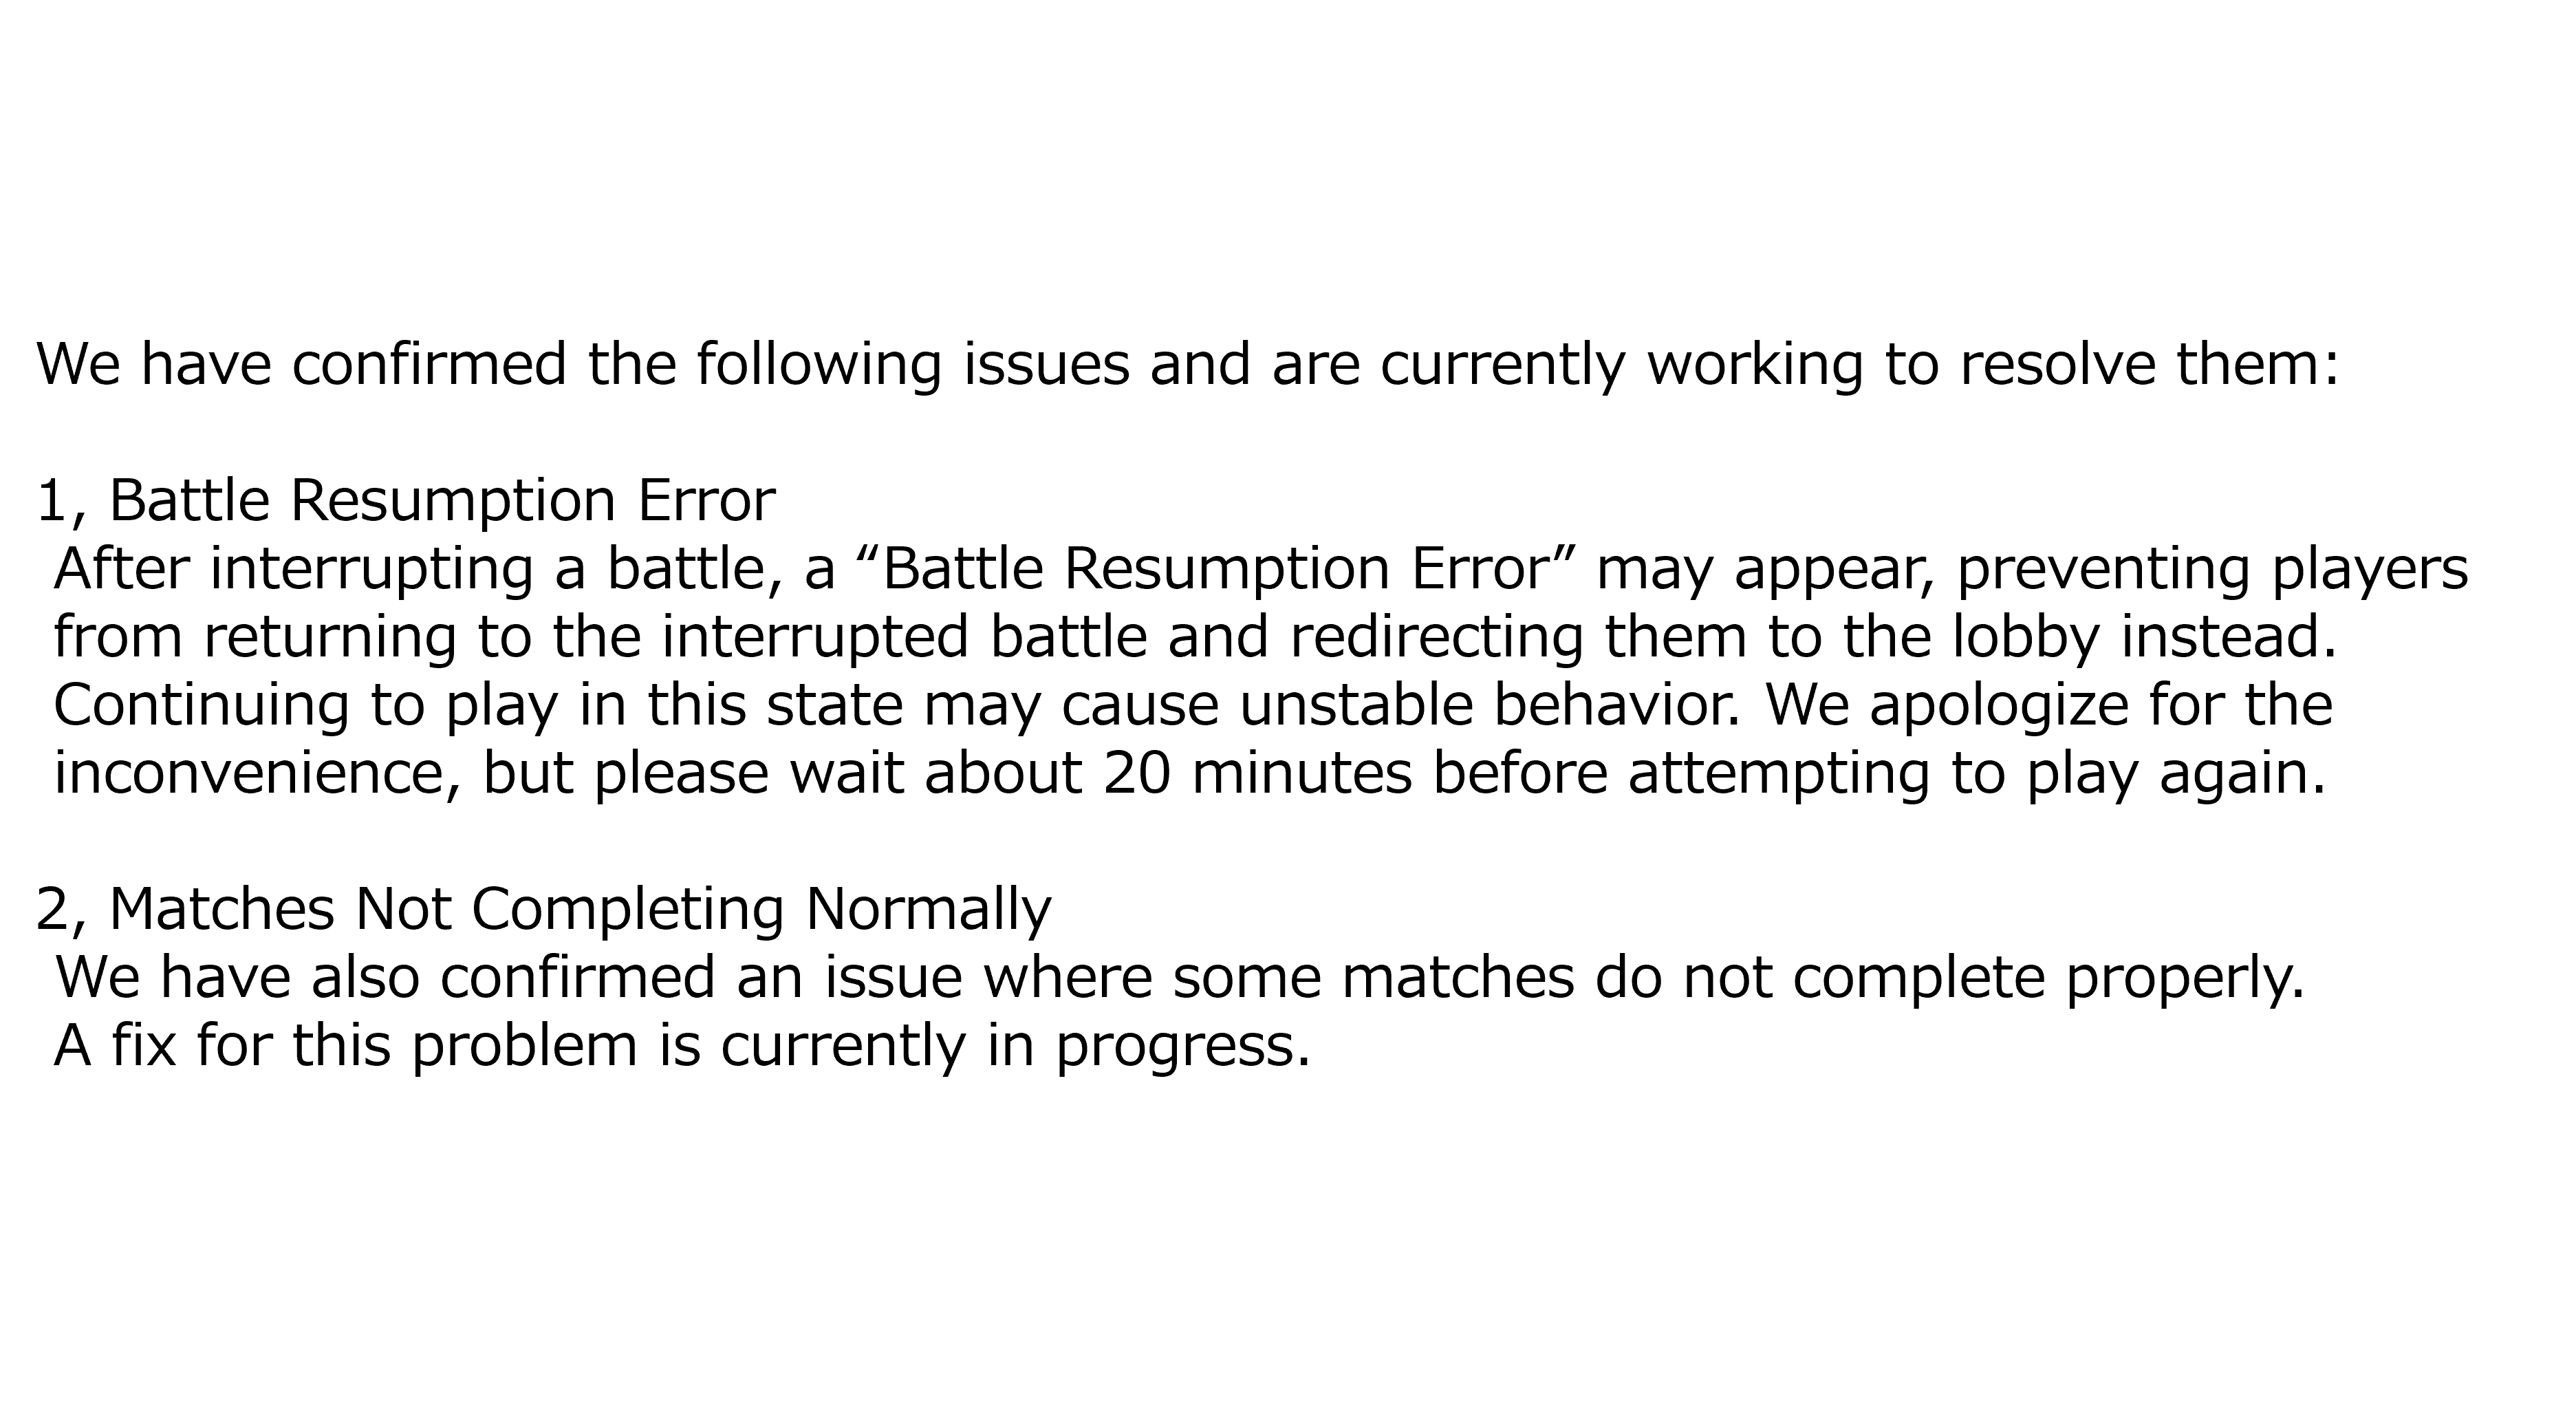The width and height of the screenshot is (2576, 1403).
Task: Click the heading 'We have confirmed the following issues'
Action: point(1188,364)
